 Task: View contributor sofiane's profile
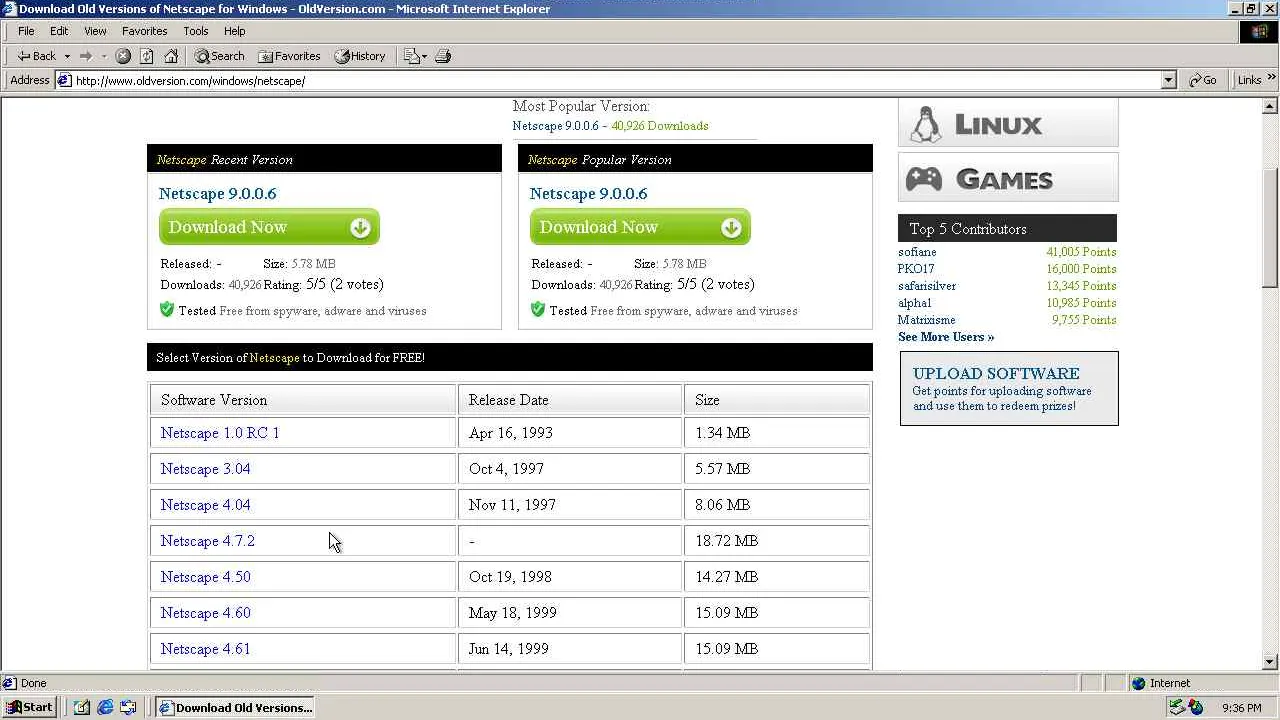click(x=917, y=252)
